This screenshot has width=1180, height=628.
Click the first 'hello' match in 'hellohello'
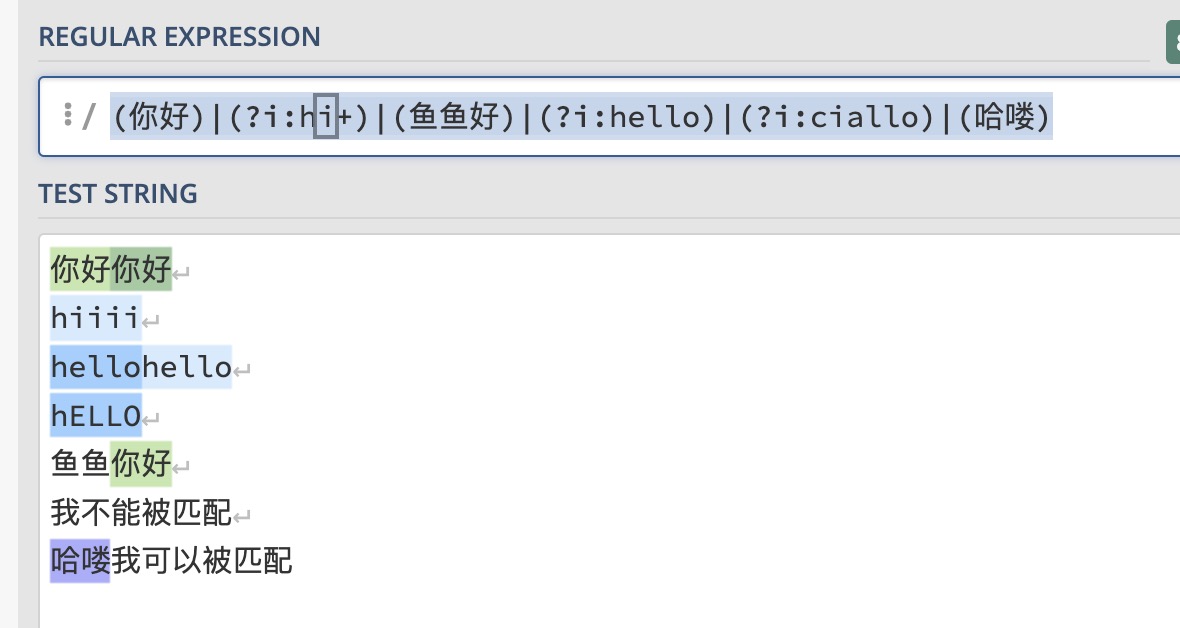coord(95,367)
